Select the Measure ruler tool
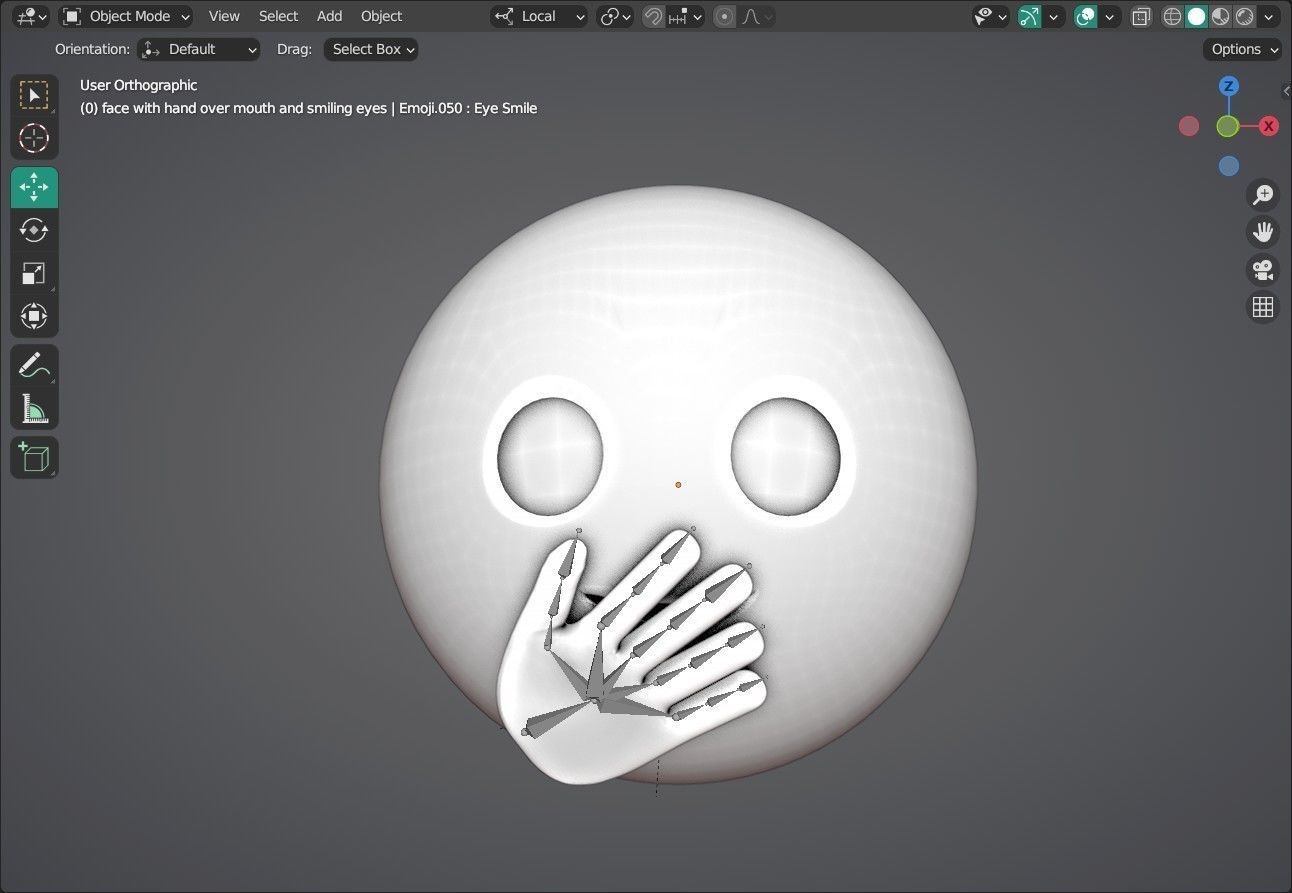1292x893 pixels. click(x=34, y=408)
